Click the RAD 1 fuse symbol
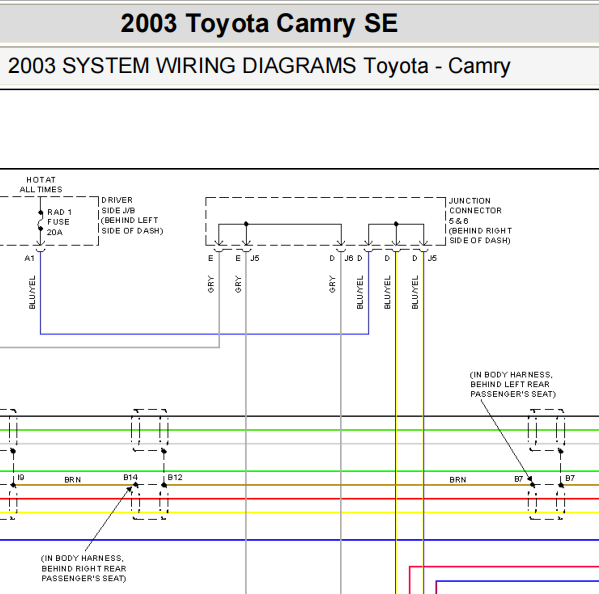This screenshot has height=594, width=599. click(x=40, y=221)
